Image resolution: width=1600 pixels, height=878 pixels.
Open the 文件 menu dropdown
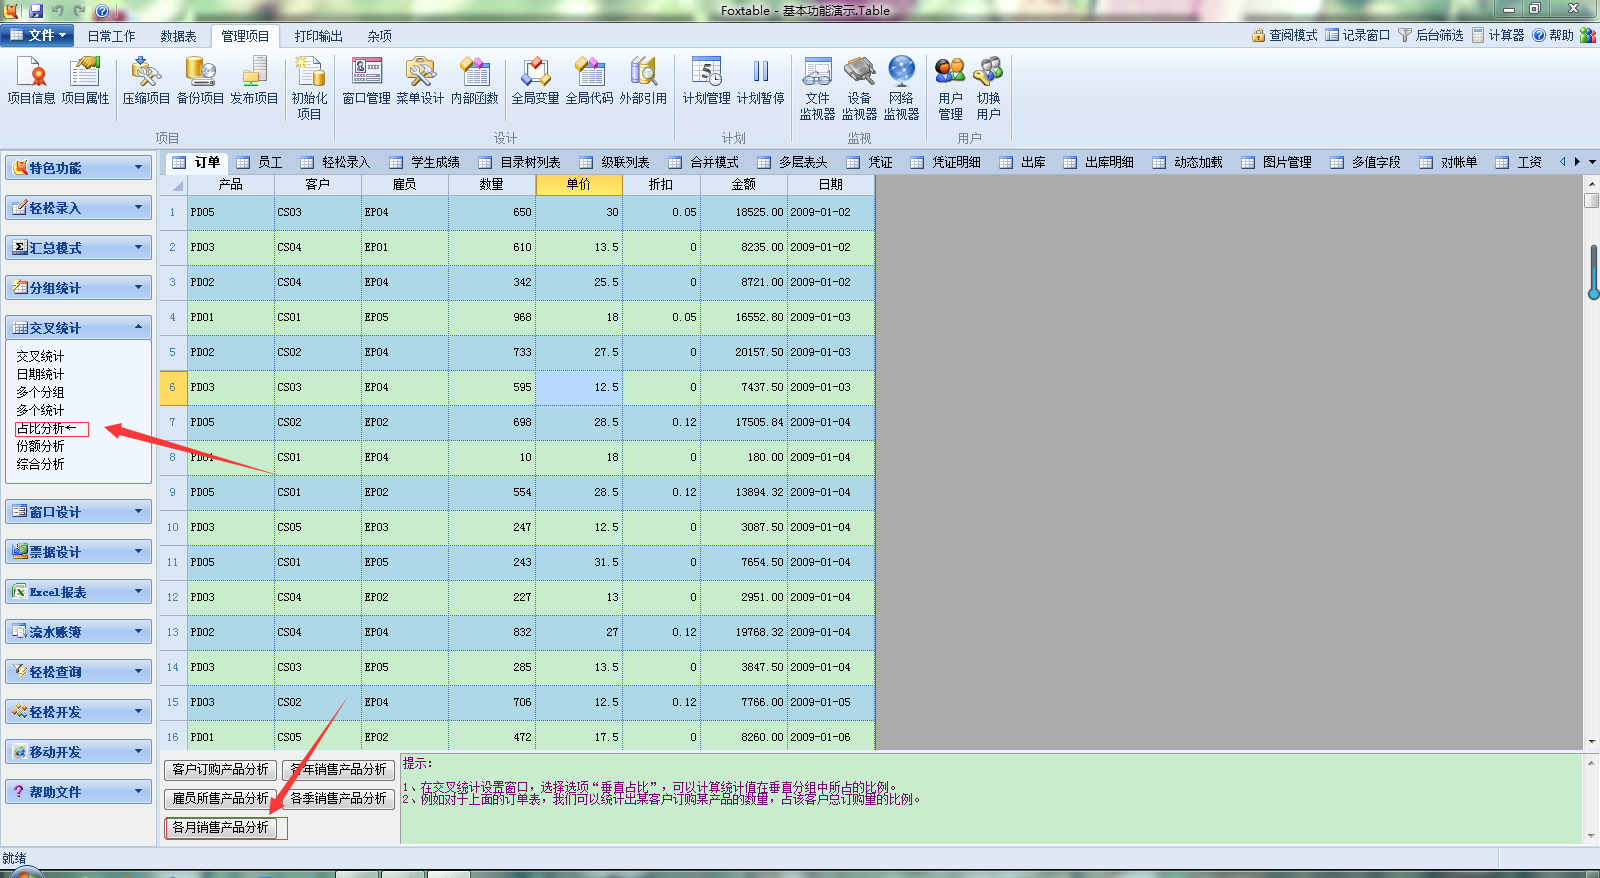(38, 35)
